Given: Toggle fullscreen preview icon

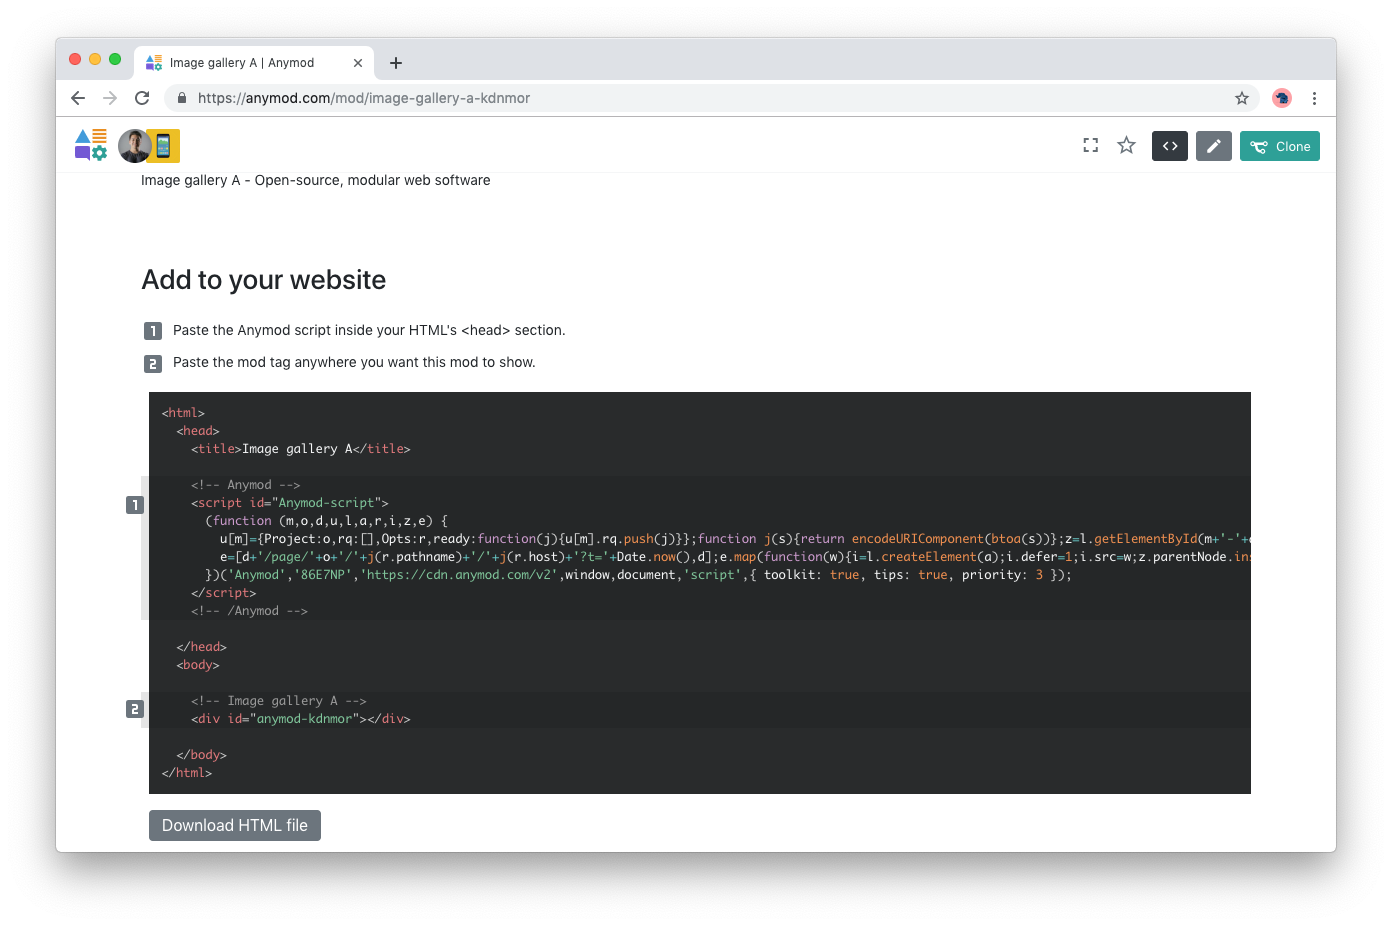Looking at the screenshot, I should [1091, 146].
